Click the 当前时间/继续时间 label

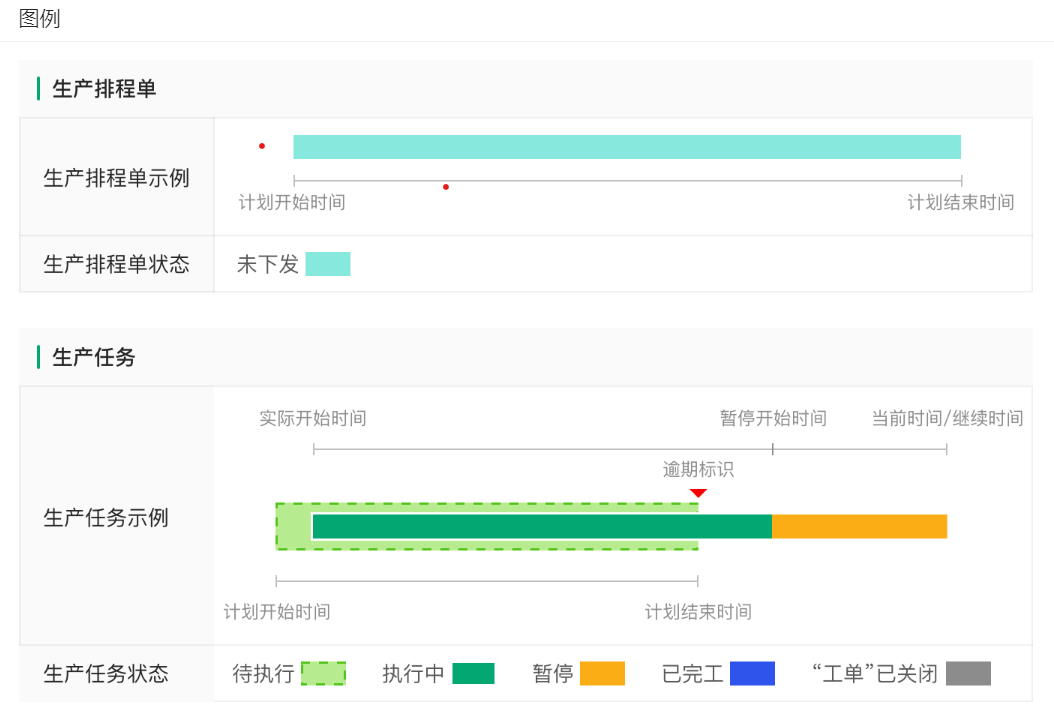click(946, 418)
